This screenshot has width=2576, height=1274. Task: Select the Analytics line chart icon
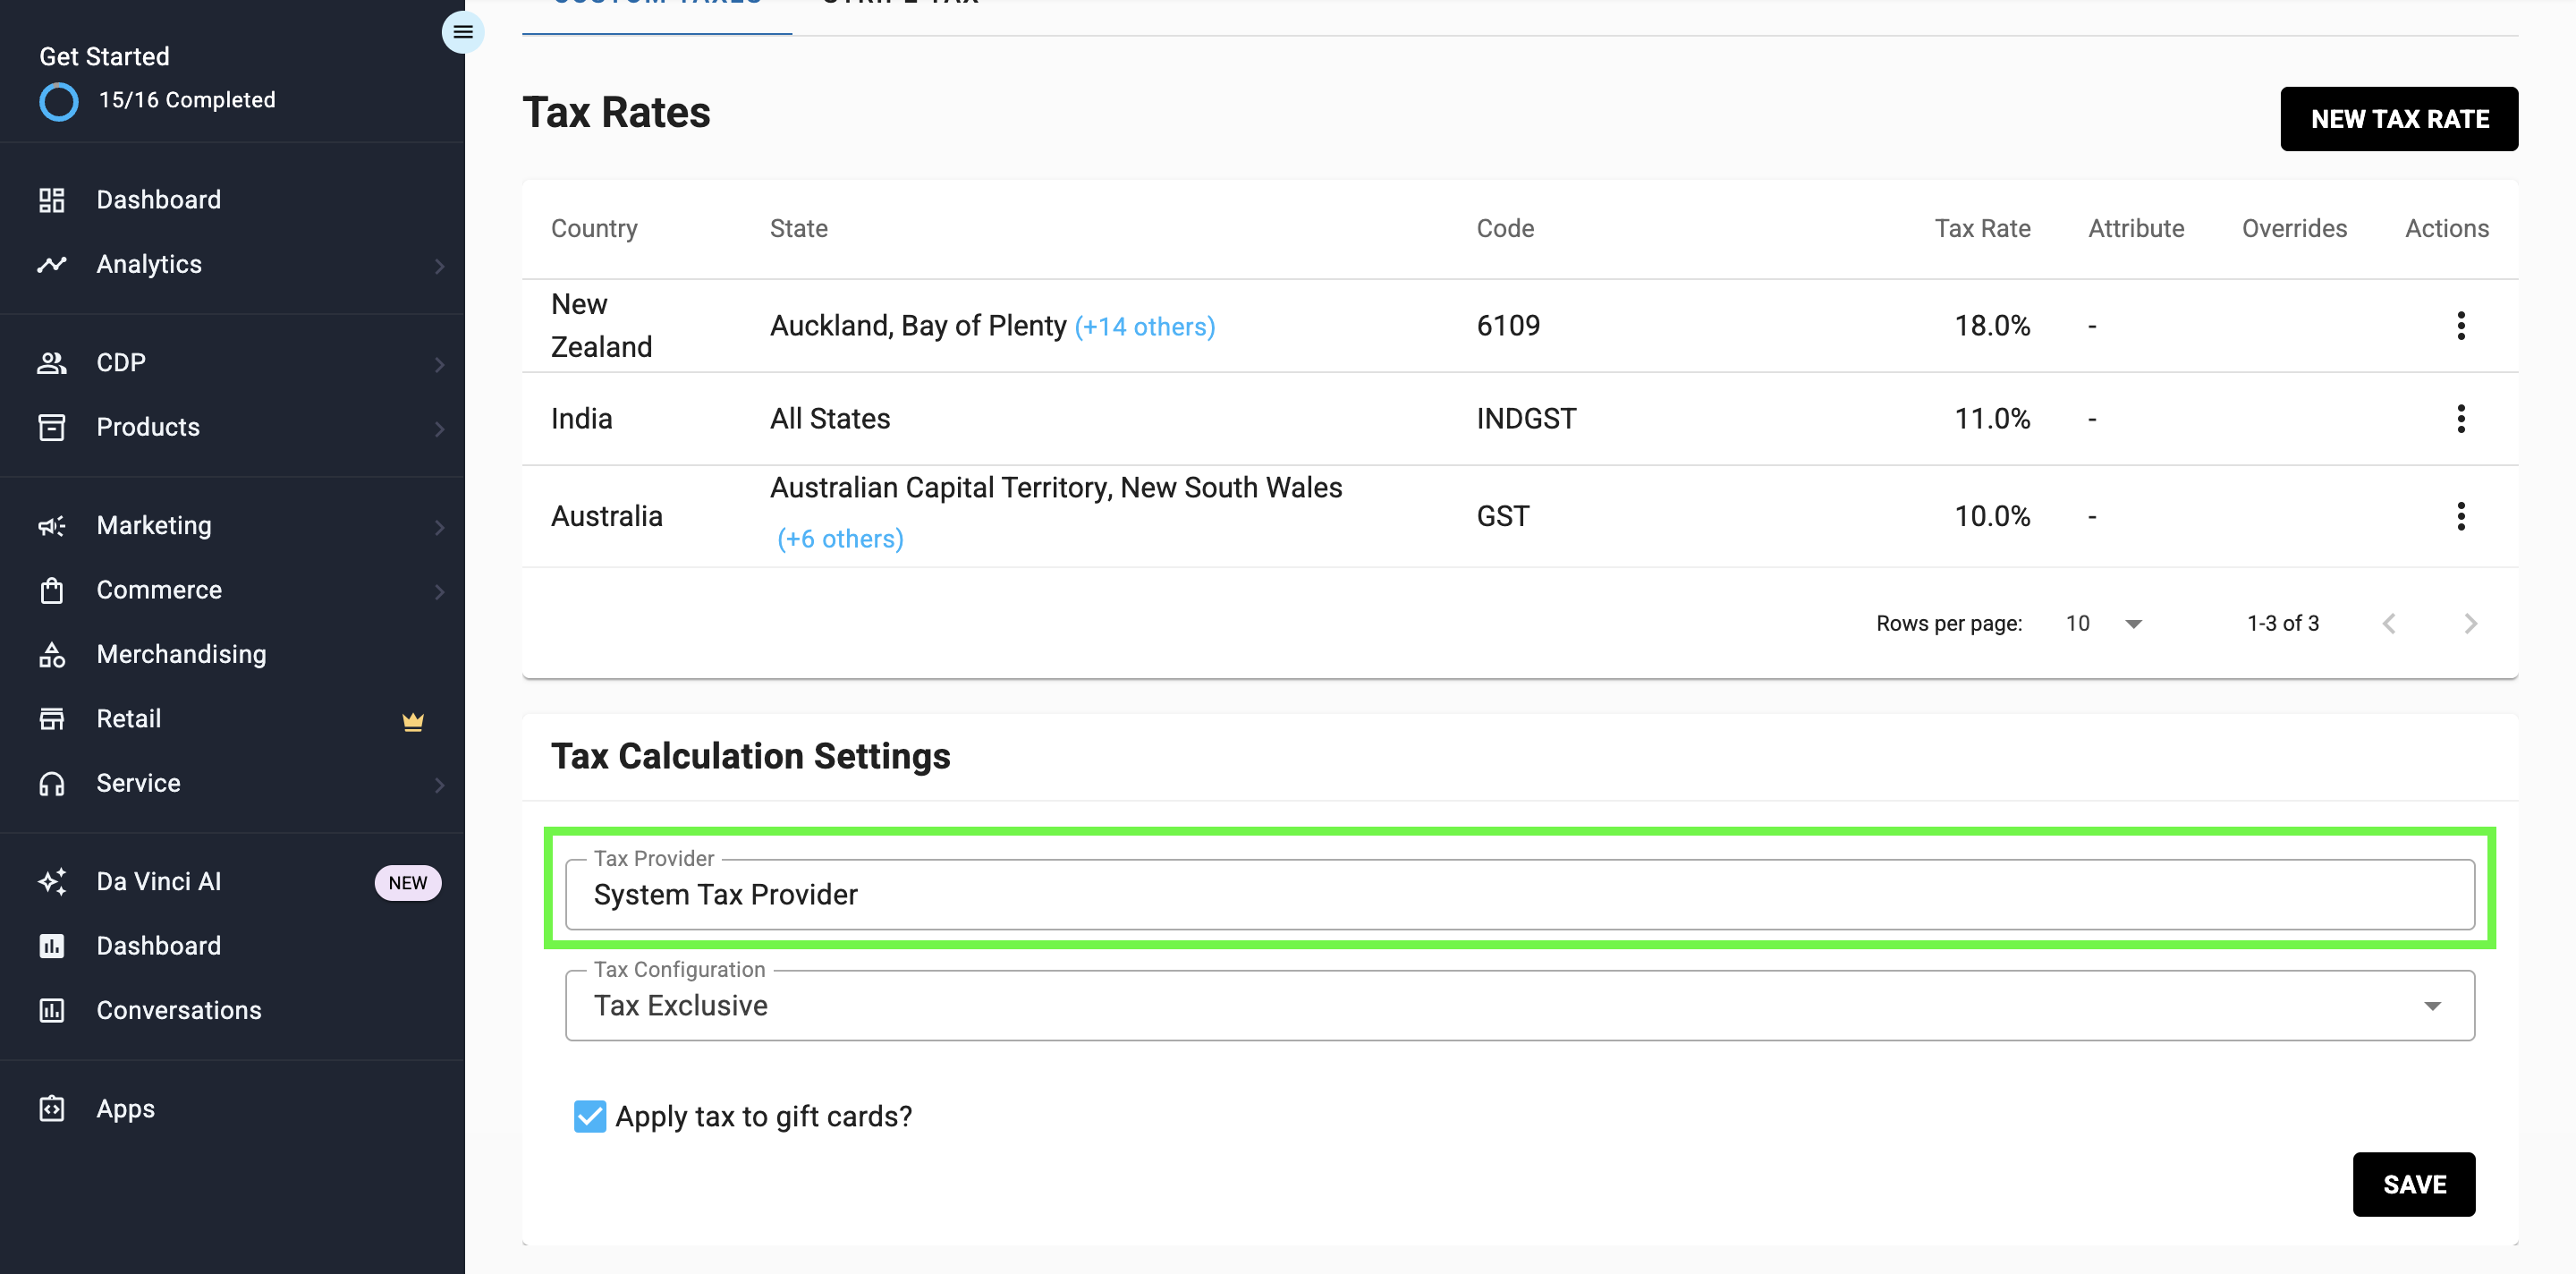tap(52, 264)
